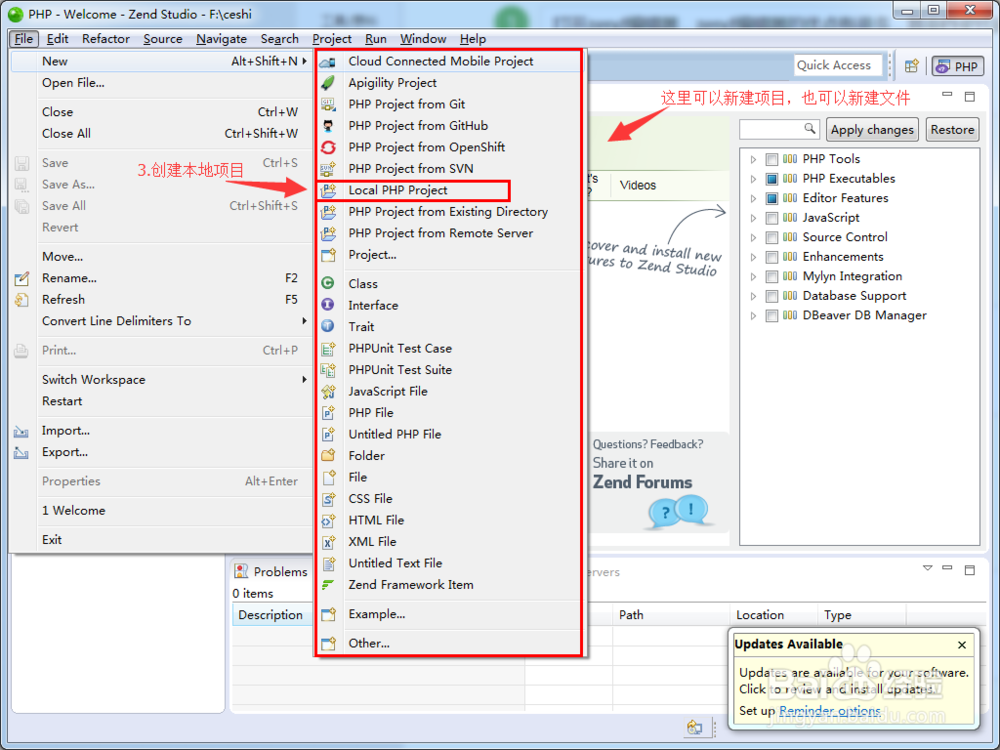Screen dimensions: 1000x750
Task: Click the Interface purple circle icon
Action: pos(328,305)
